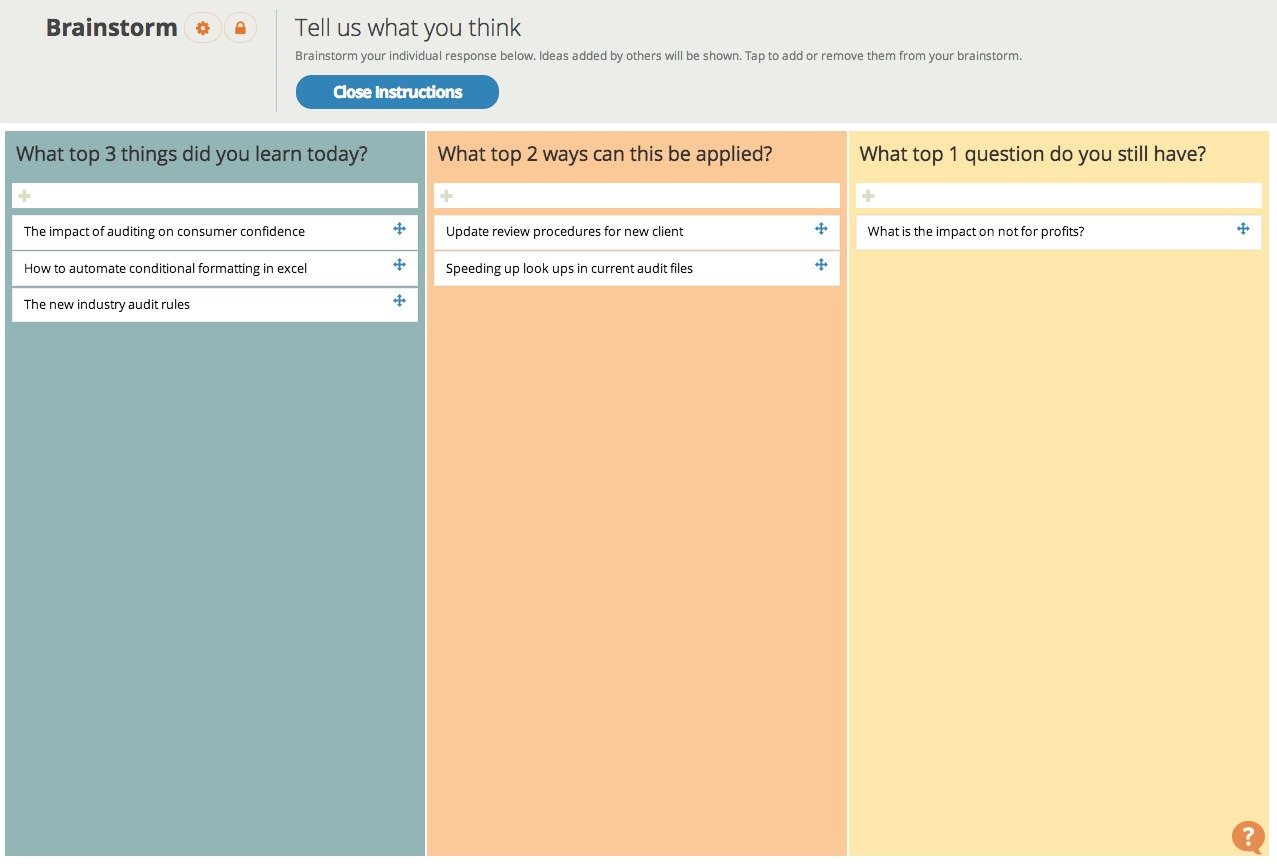Image resolution: width=1277 pixels, height=864 pixels.
Task: Click move handle on 'Update review procedures' idea
Action: click(821, 229)
